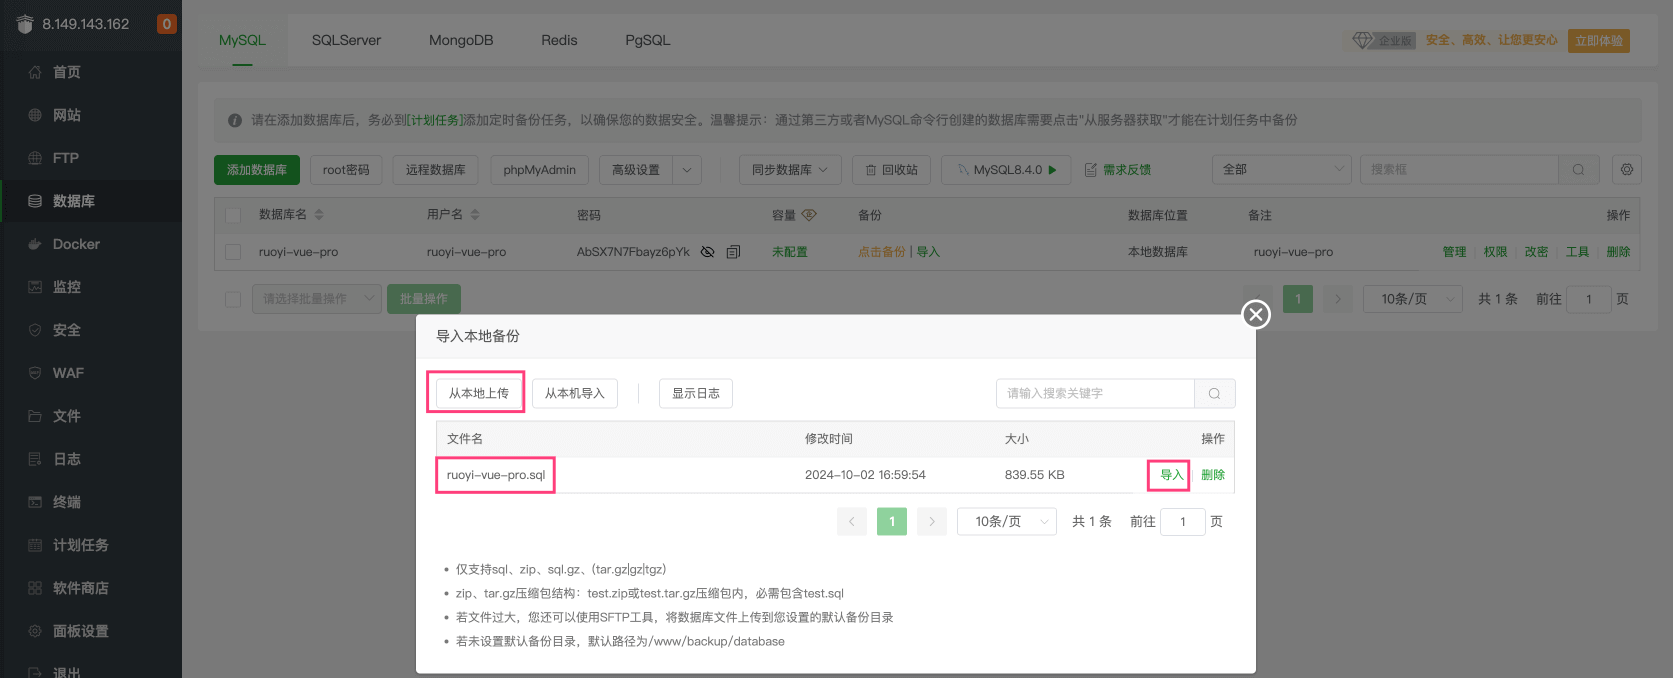Click 导入 link for ruoyi-vue-pro.sql
The width and height of the screenshot is (1673, 678).
(1171, 475)
